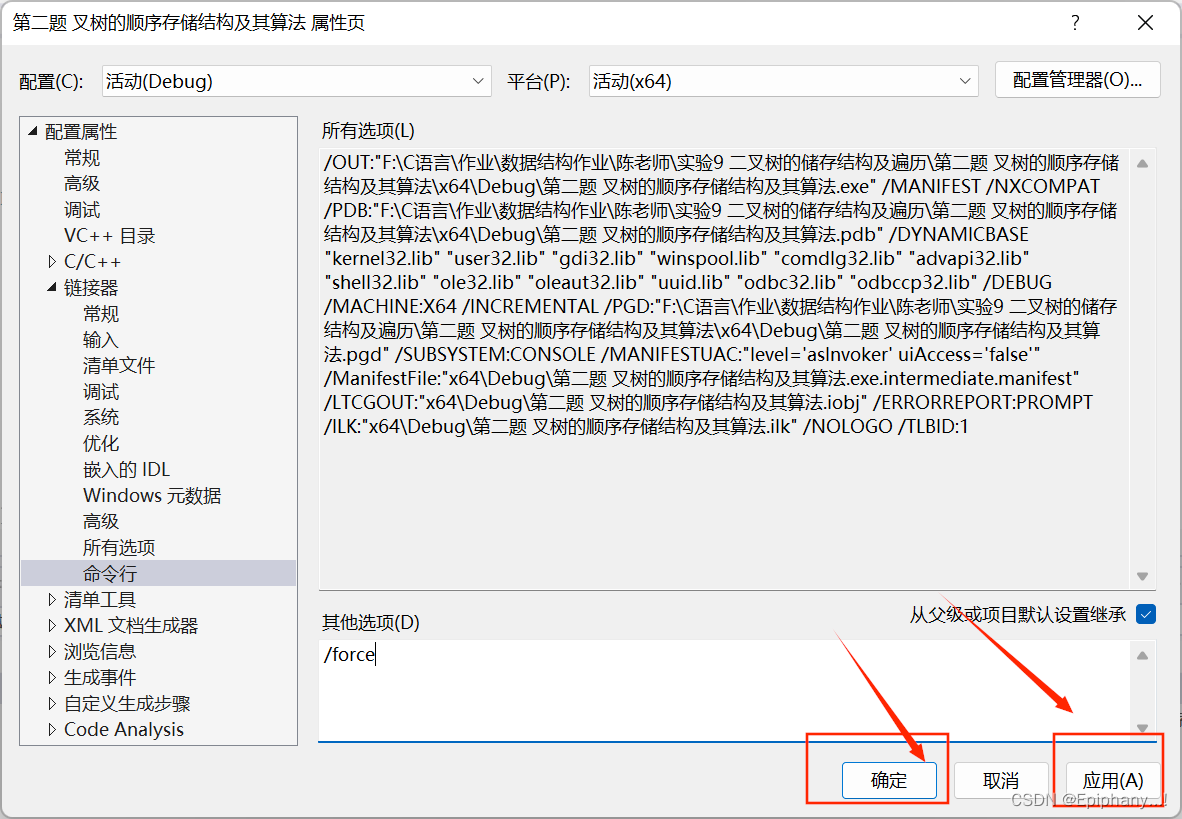Open the 配置管理器(O) configuration manager
The height and width of the screenshot is (819, 1182).
(x=1077, y=81)
